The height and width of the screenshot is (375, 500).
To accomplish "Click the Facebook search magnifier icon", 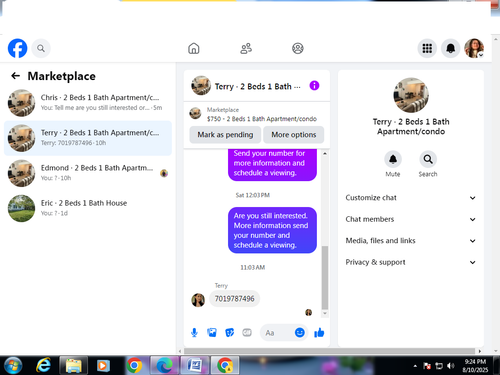I will [x=41, y=48].
